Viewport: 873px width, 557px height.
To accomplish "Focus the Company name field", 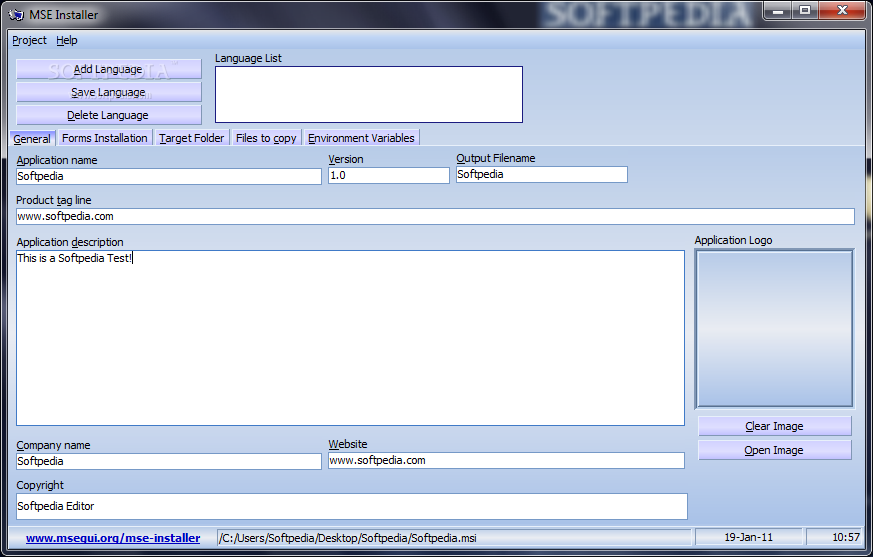I will tap(169, 461).
